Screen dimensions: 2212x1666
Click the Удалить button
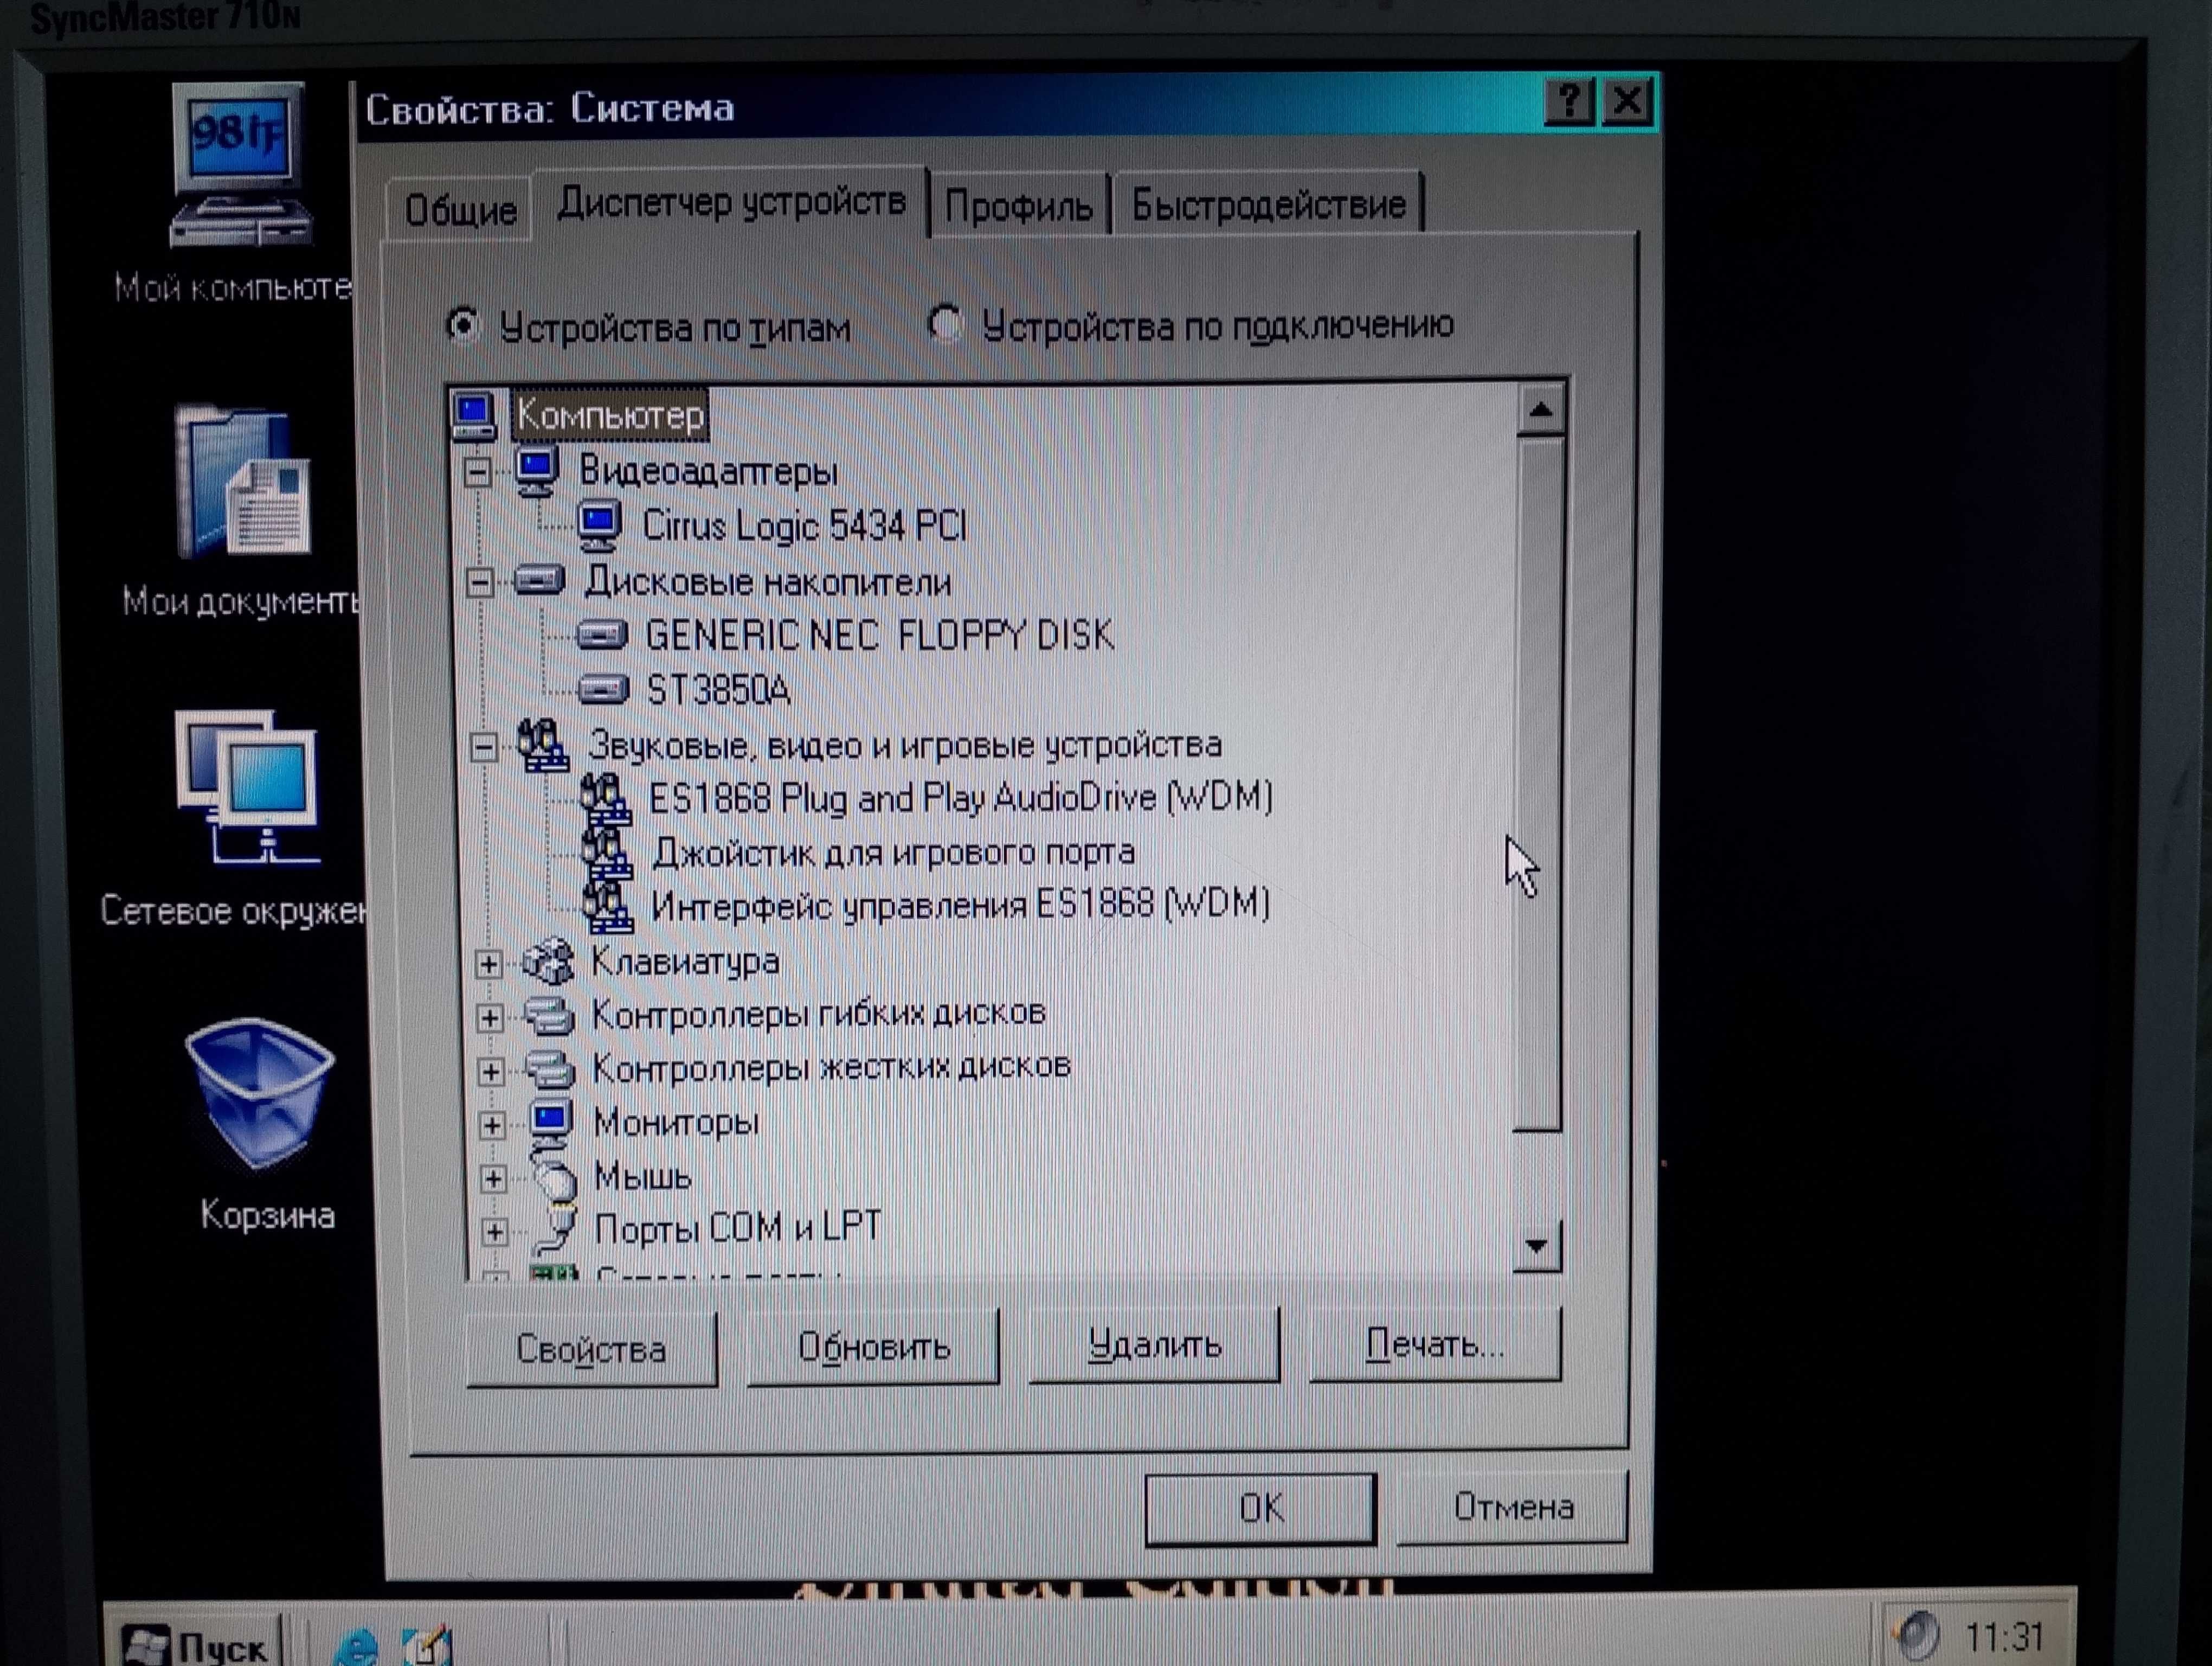point(1154,1345)
